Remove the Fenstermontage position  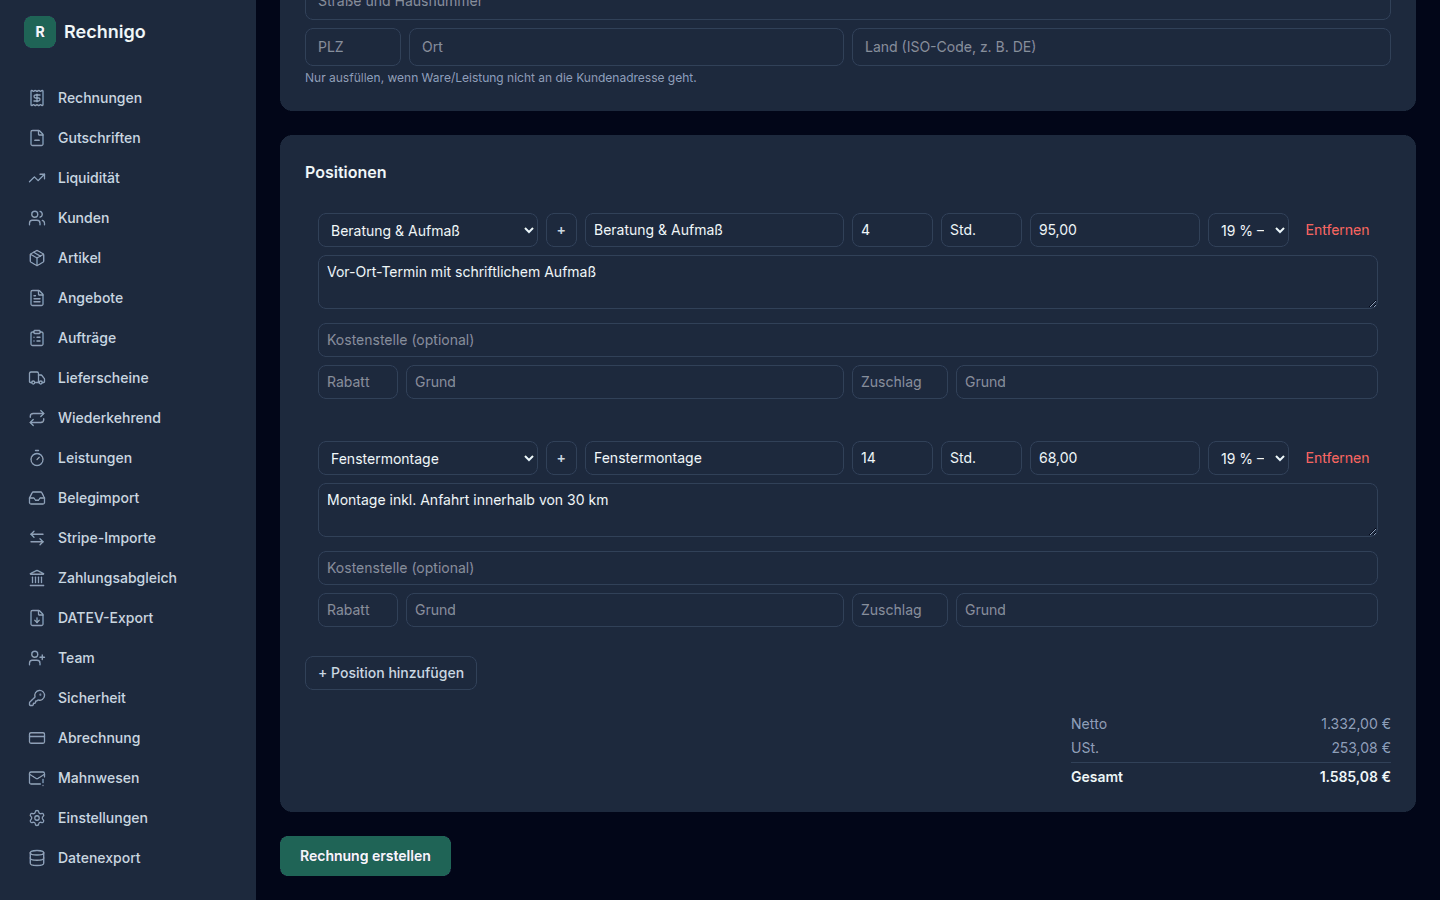coord(1337,458)
